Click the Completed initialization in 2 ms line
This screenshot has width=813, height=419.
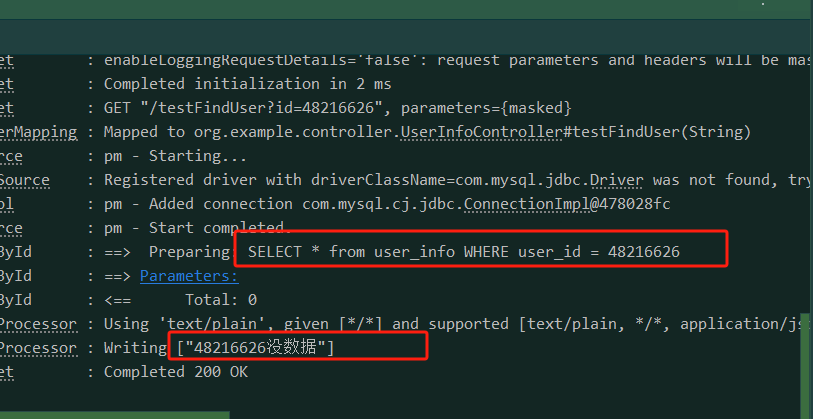click(247, 84)
